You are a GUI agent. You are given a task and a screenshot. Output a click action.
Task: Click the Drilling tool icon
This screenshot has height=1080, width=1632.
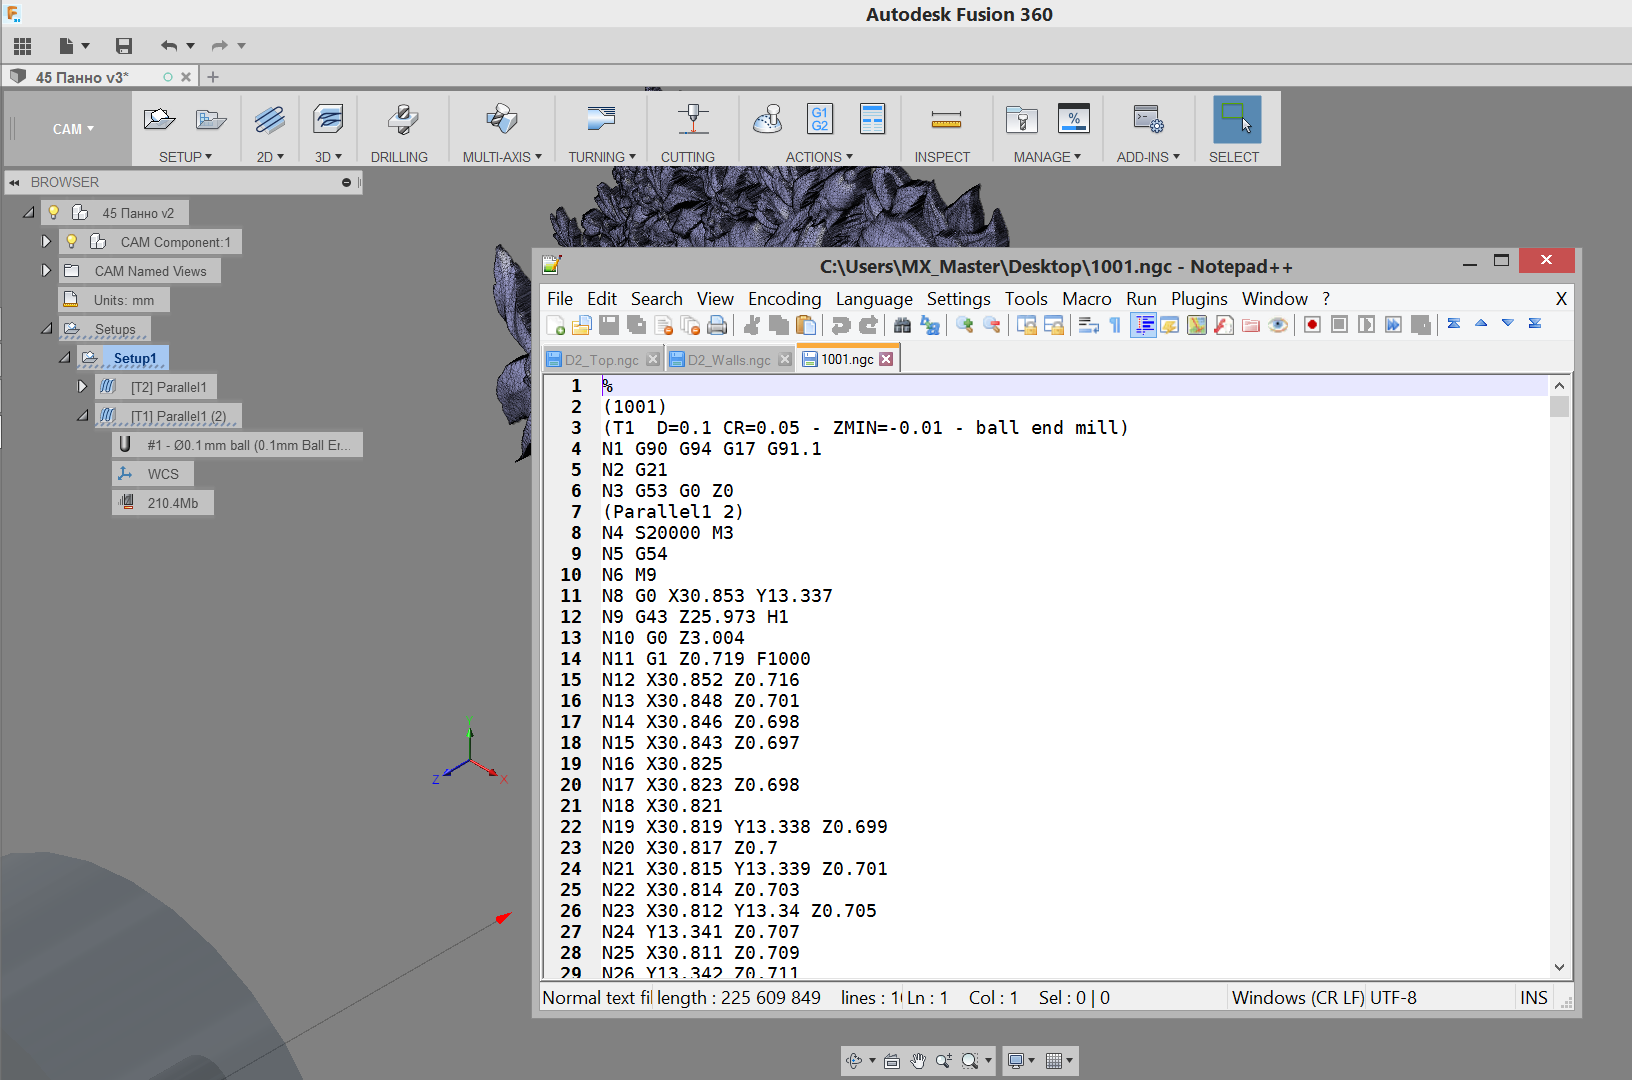coord(401,120)
